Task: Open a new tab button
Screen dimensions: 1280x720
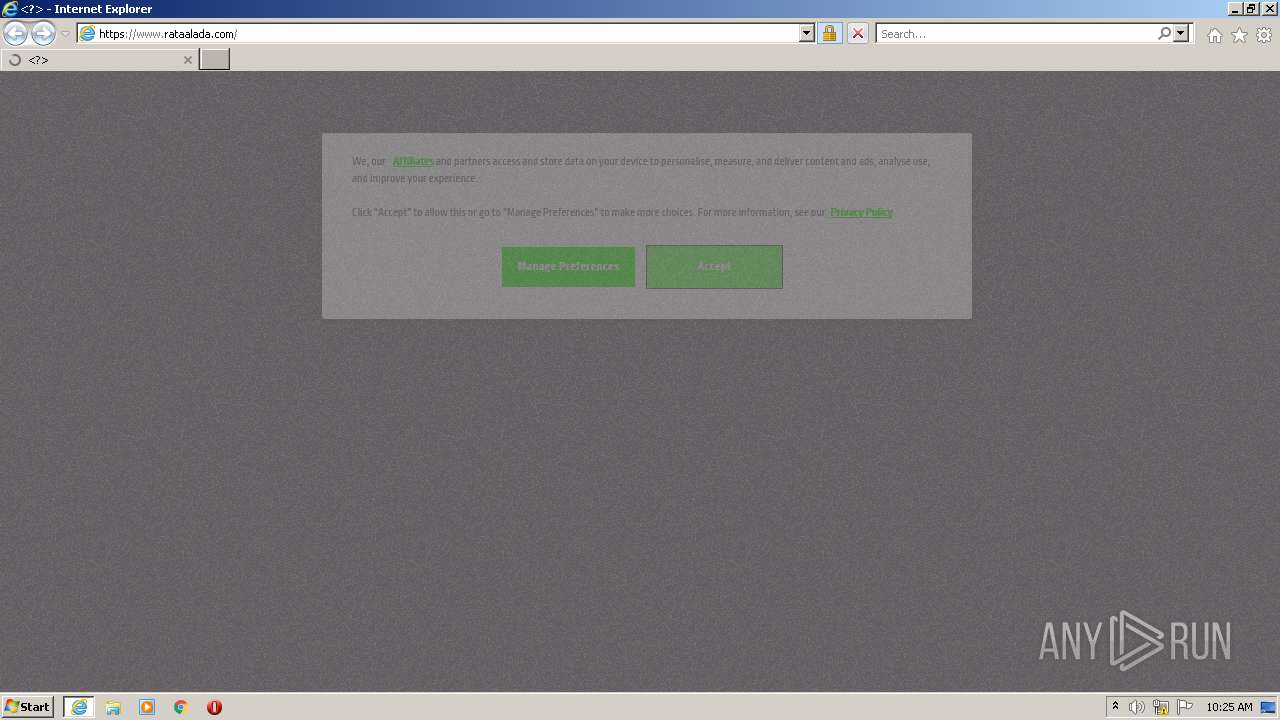Action: pyautogui.click(x=214, y=60)
